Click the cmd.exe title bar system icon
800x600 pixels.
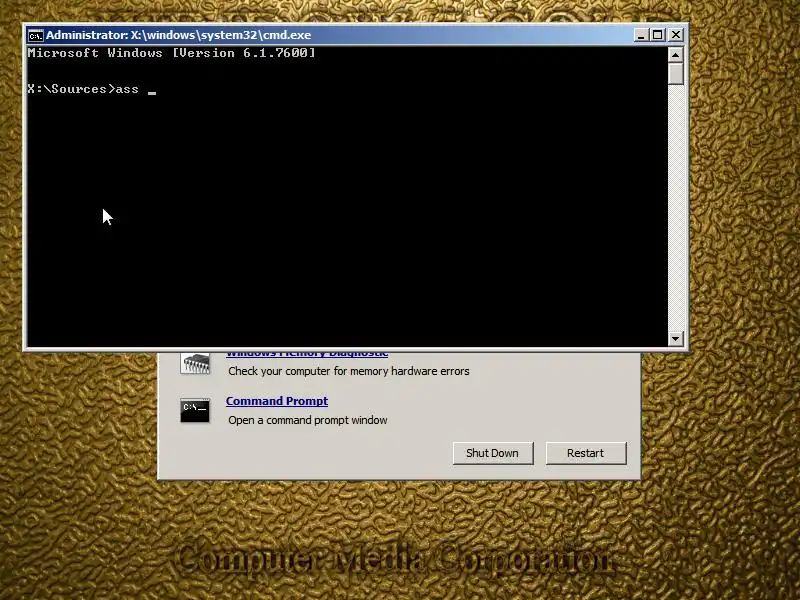click(x=36, y=35)
